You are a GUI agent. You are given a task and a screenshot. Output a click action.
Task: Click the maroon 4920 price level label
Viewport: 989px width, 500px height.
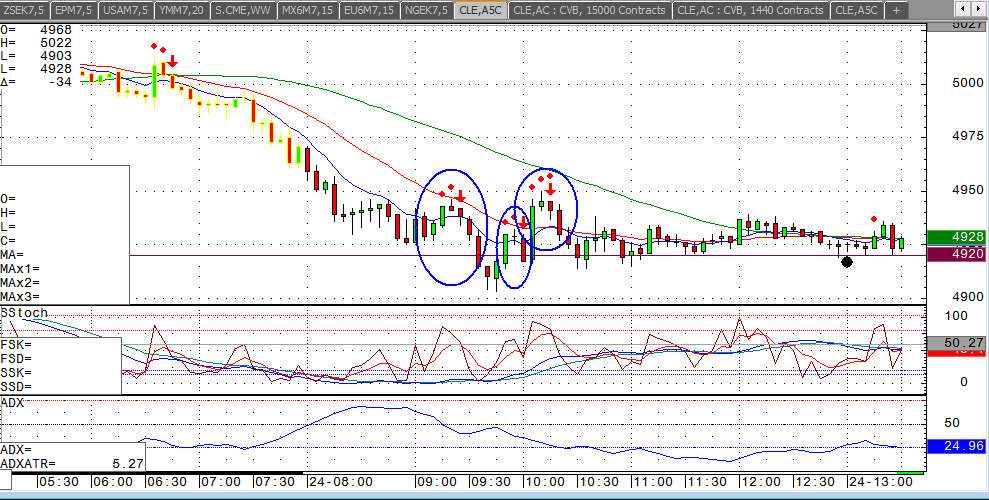(957, 254)
